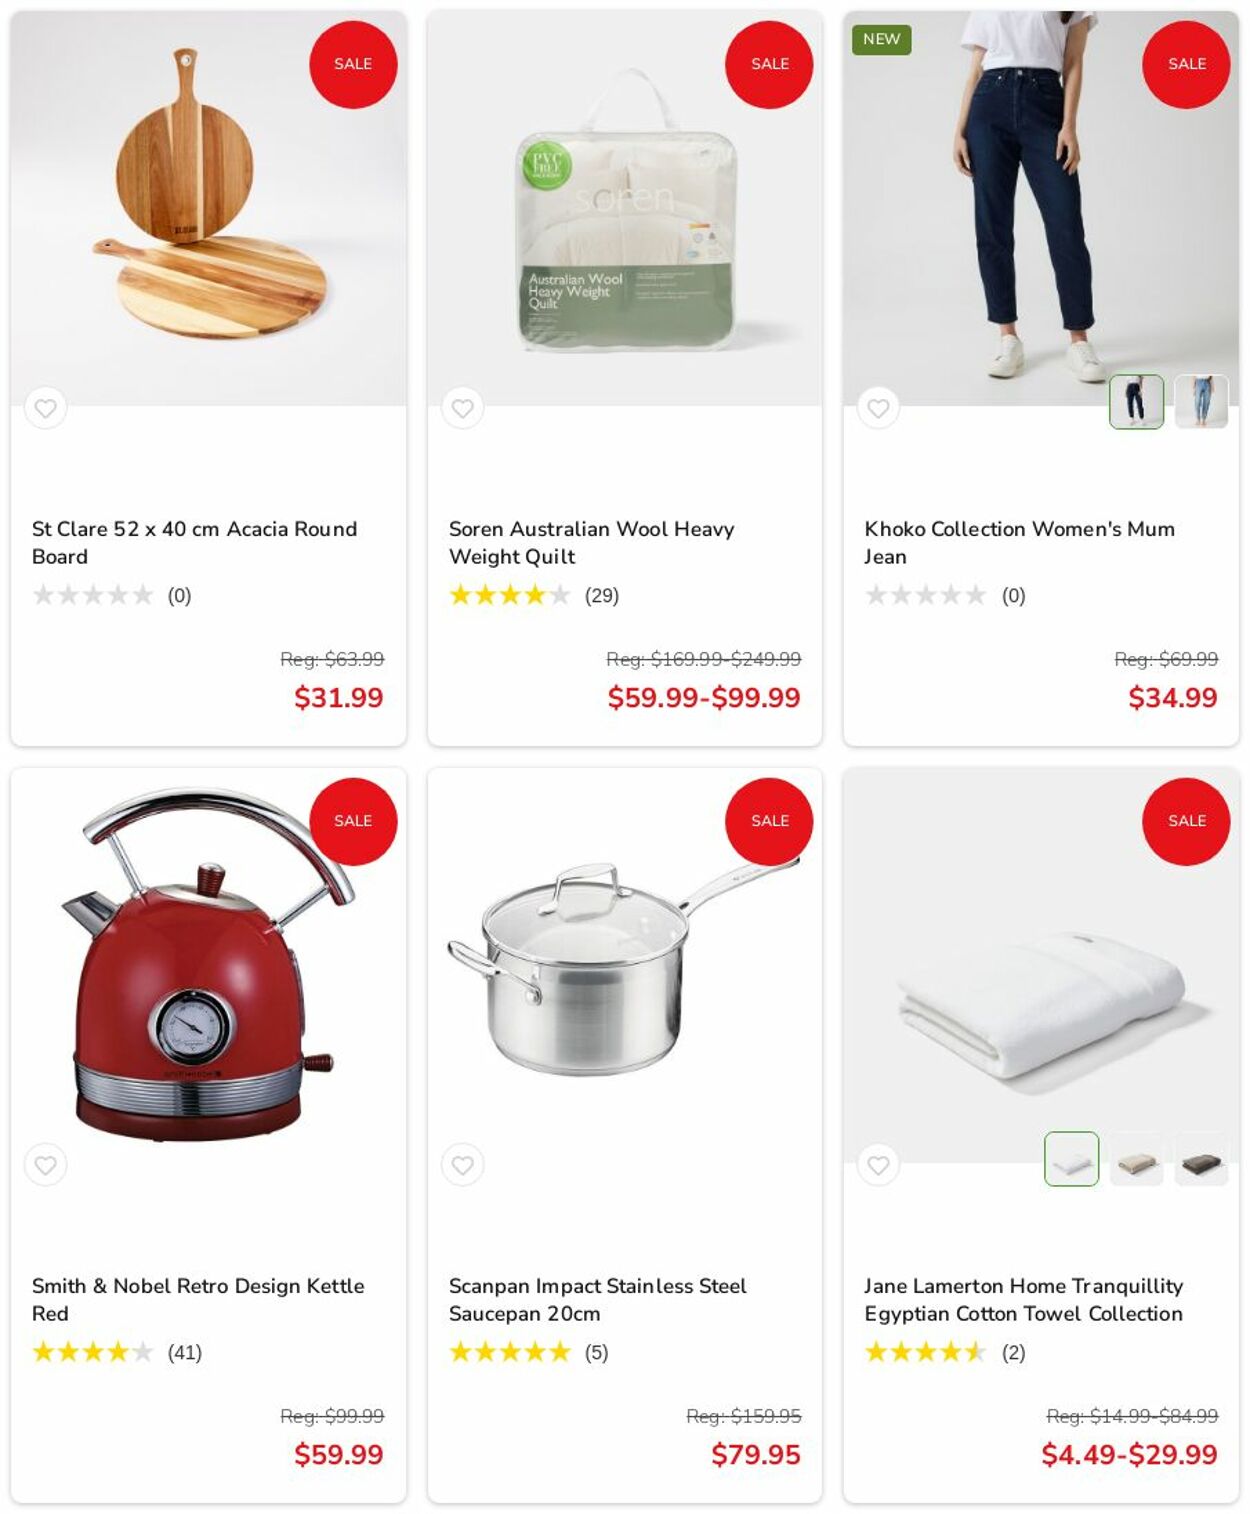Click the saucepan product image
Viewport: 1250px width, 1514px height.
pyautogui.click(x=624, y=966)
